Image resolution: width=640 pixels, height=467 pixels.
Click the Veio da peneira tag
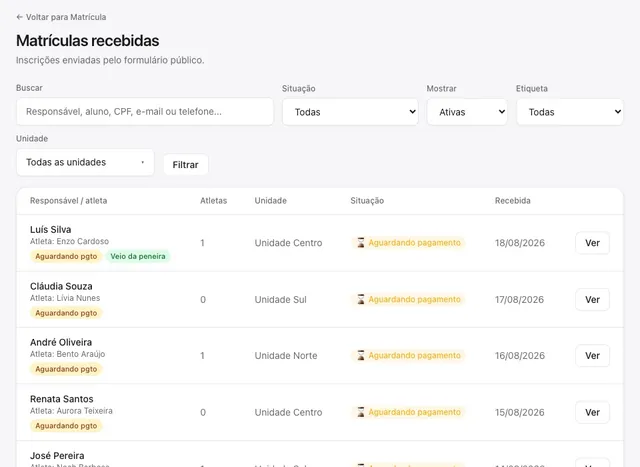pyautogui.click(x=138, y=256)
